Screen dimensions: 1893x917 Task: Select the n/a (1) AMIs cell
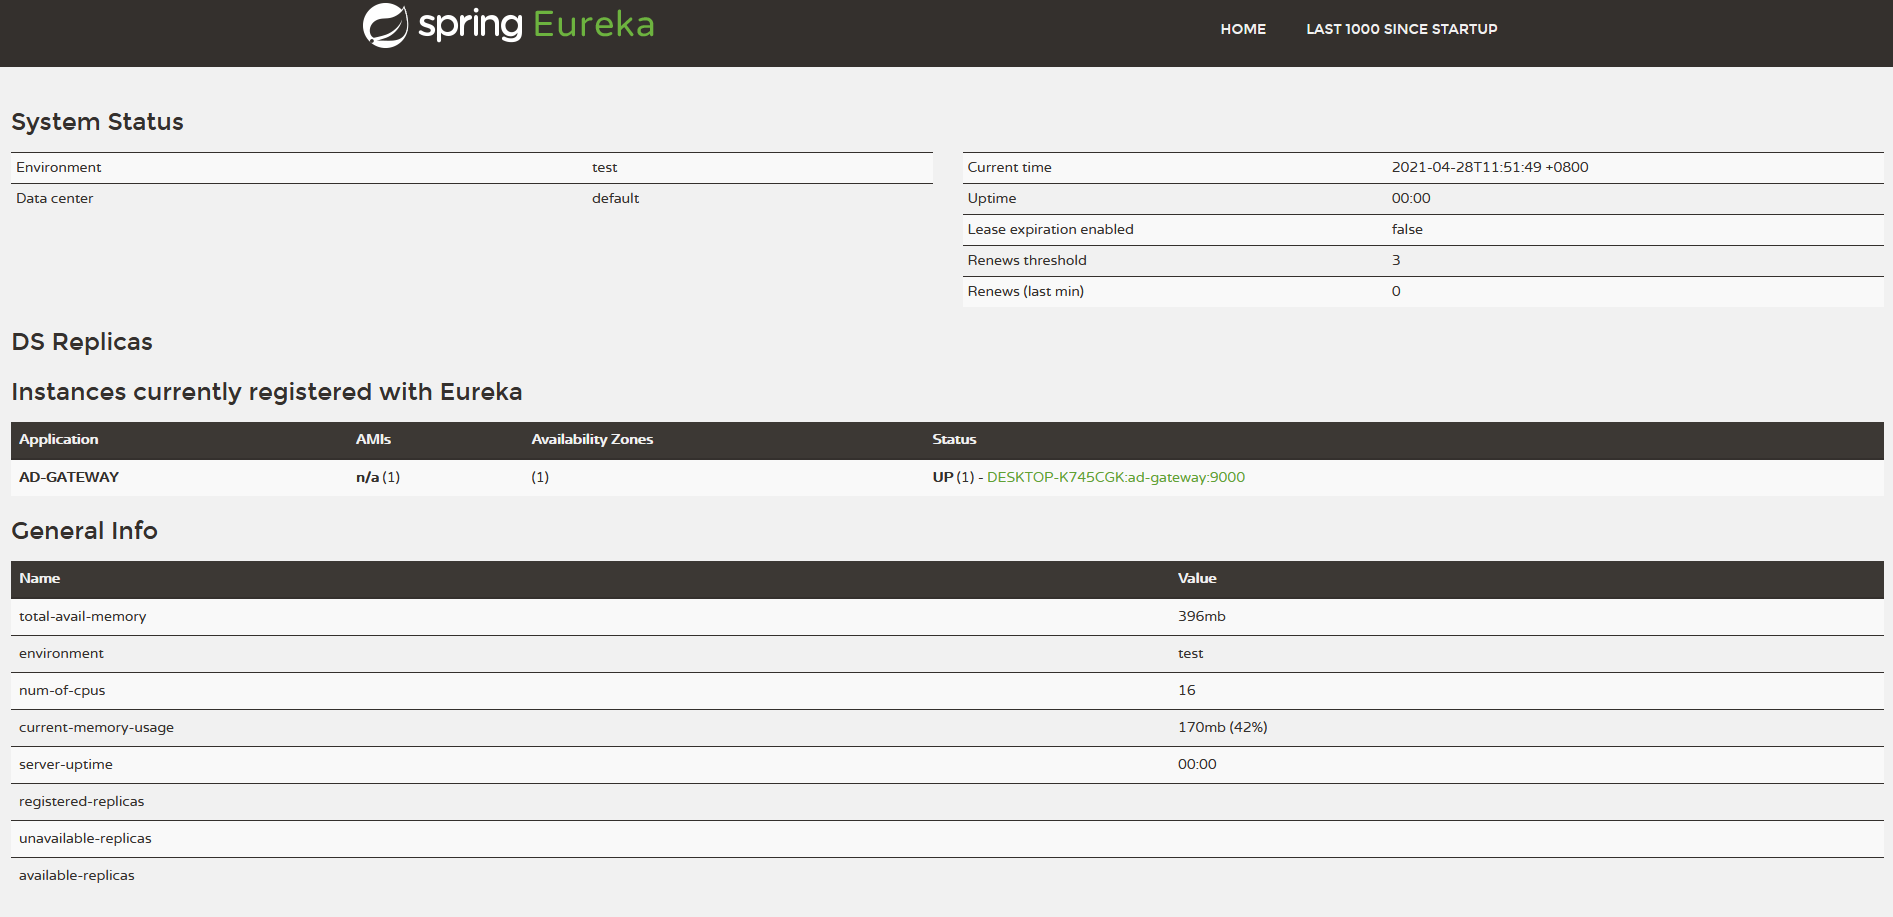378,477
